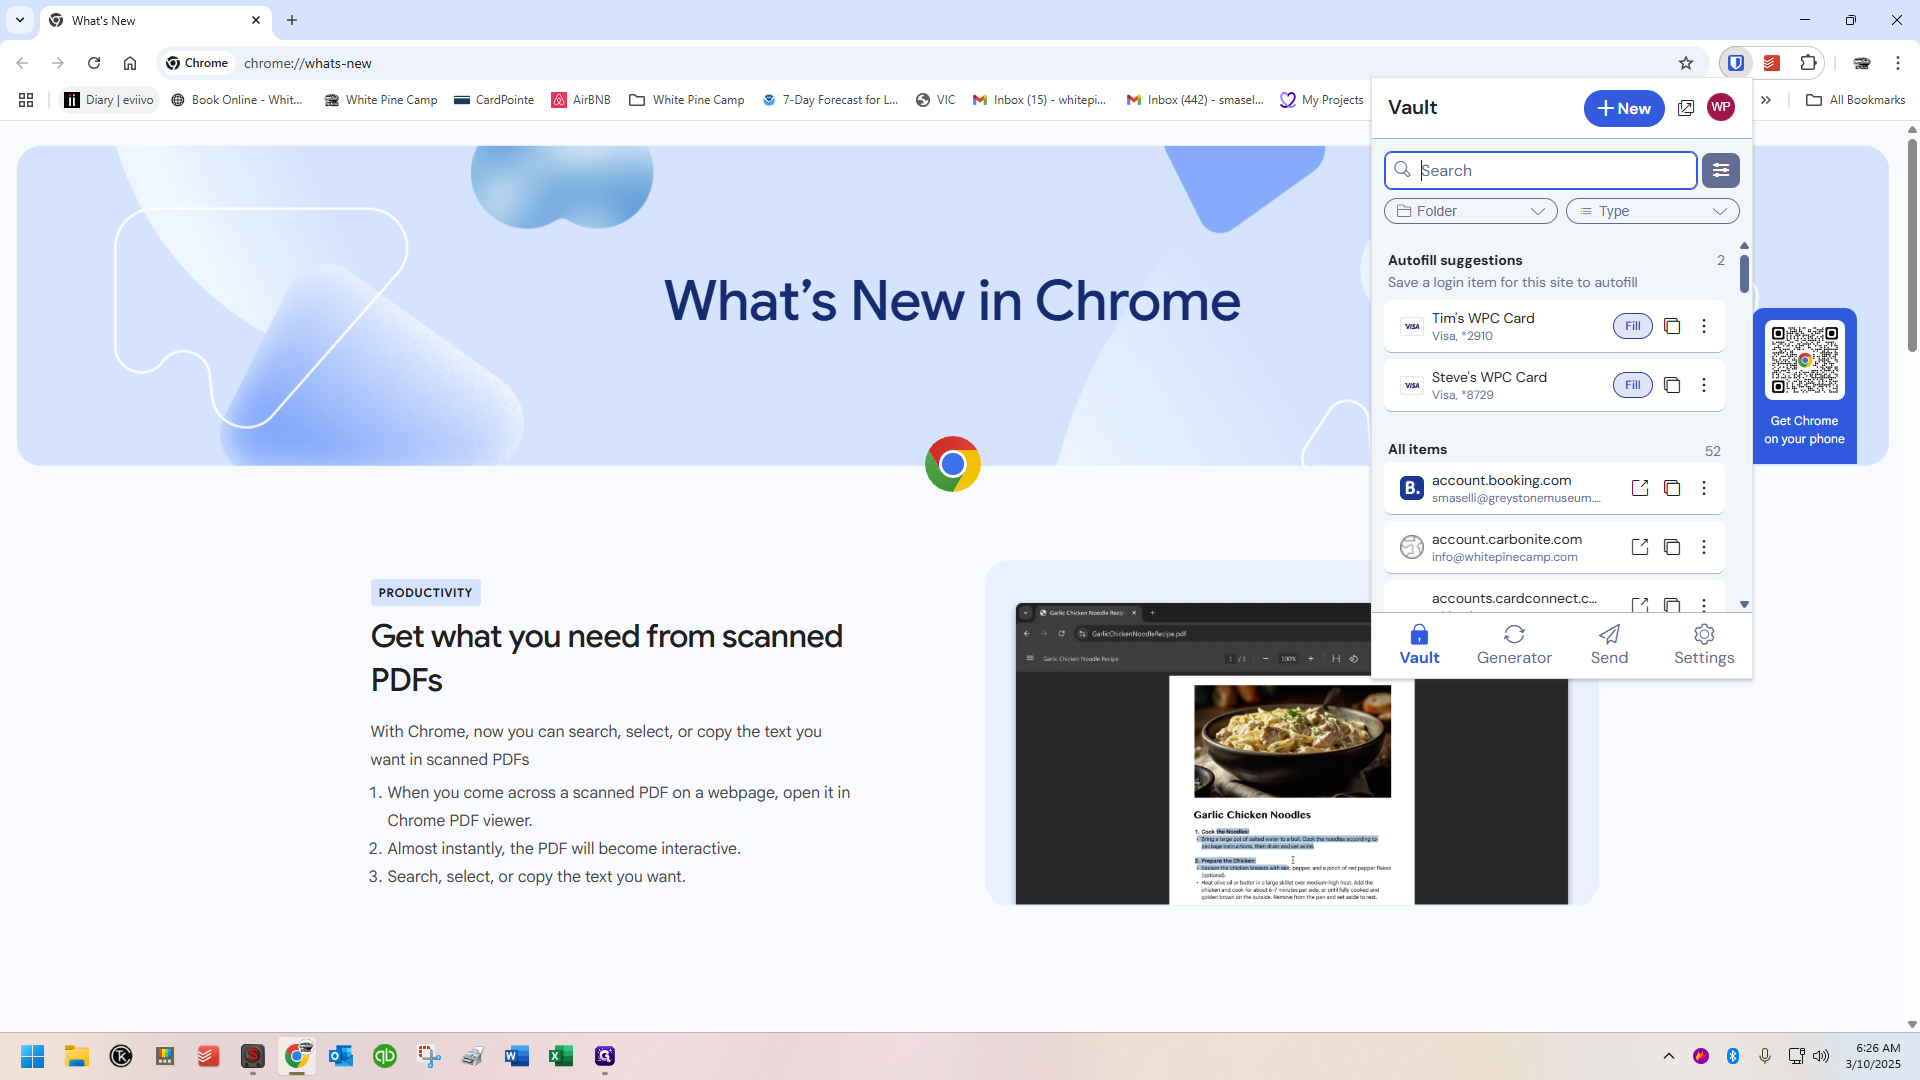Open the White Pine Camp bookmark folder

coord(687,100)
